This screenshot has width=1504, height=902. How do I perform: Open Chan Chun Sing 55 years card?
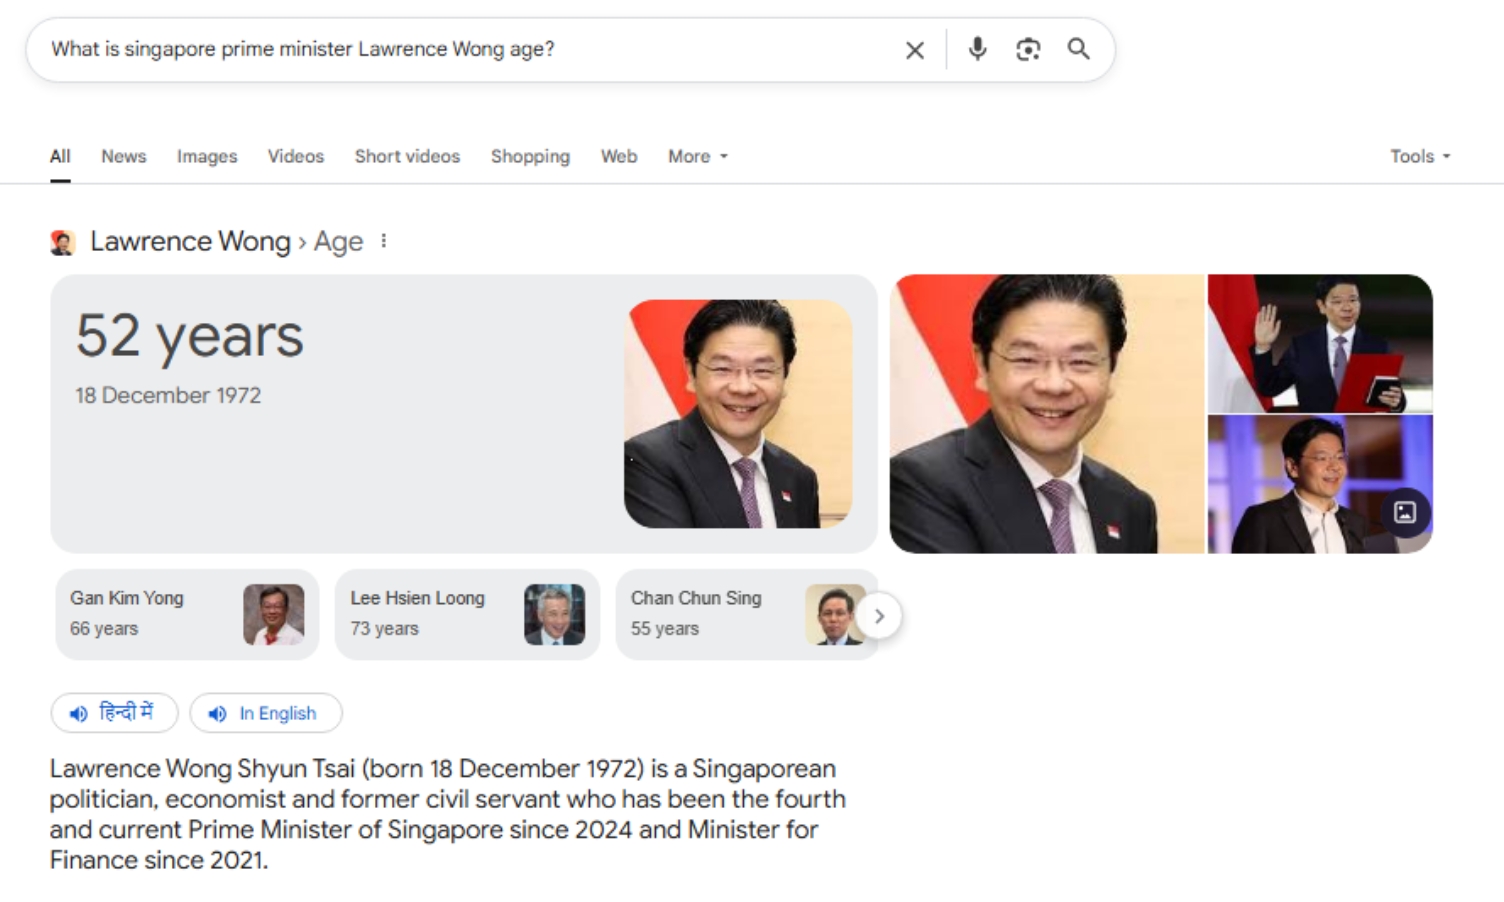coord(746,614)
